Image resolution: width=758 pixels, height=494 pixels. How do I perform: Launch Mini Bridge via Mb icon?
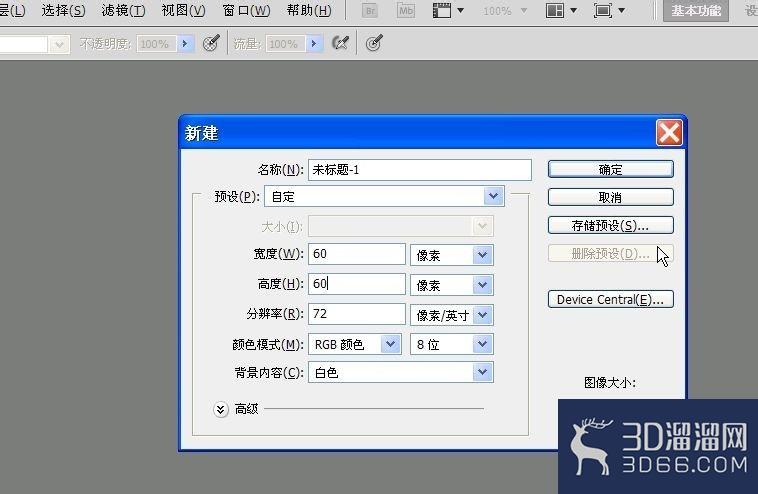pos(406,10)
